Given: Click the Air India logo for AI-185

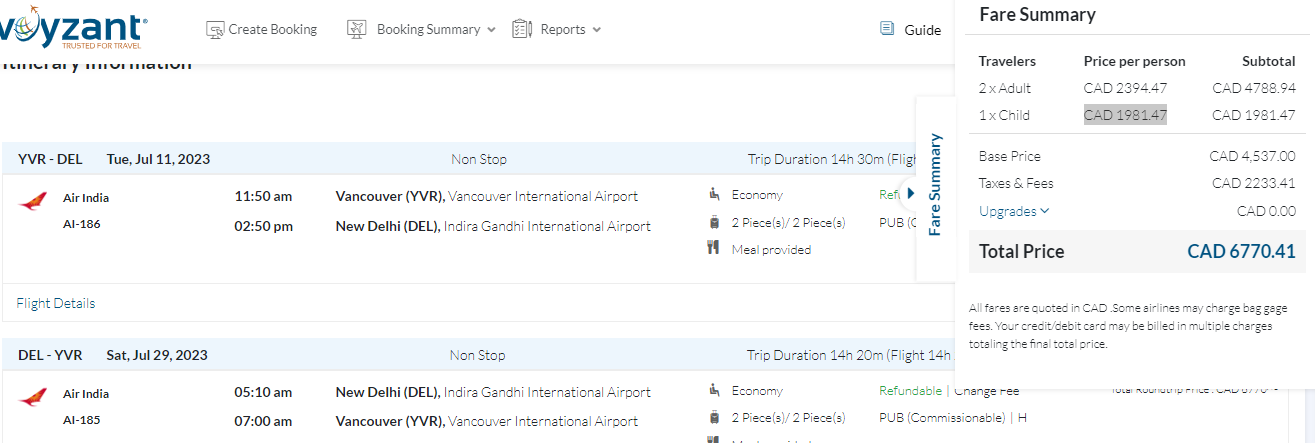Looking at the screenshot, I should pyautogui.click(x=32, y=398).
